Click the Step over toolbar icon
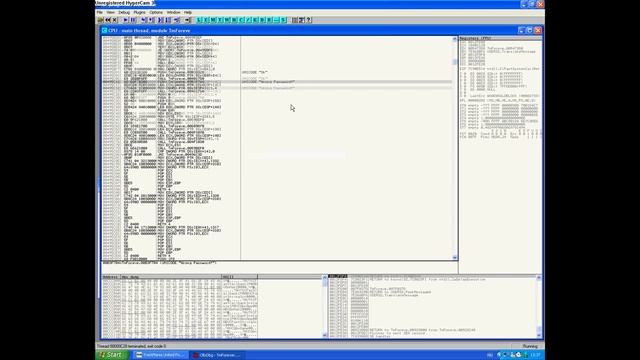Screen dimensions: 640x360 tap(150, 20)
